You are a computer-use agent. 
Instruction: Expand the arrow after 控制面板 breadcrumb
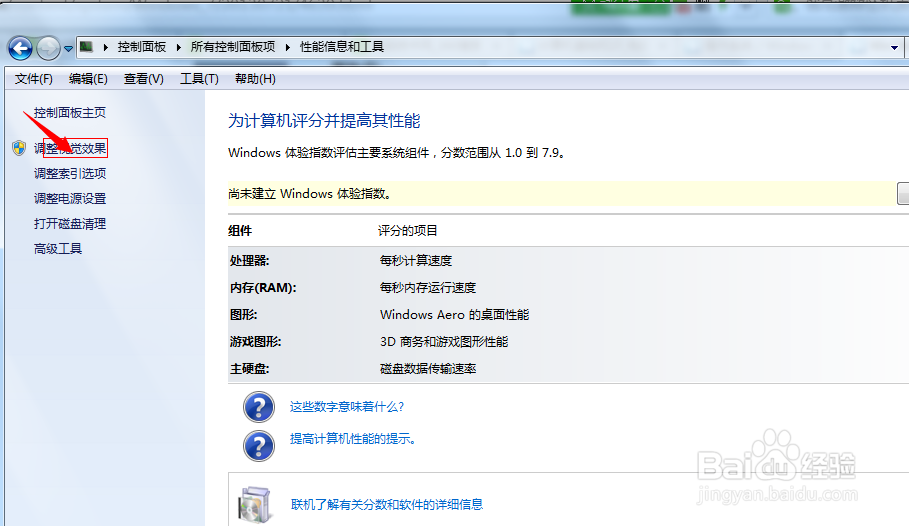[179, 47]
